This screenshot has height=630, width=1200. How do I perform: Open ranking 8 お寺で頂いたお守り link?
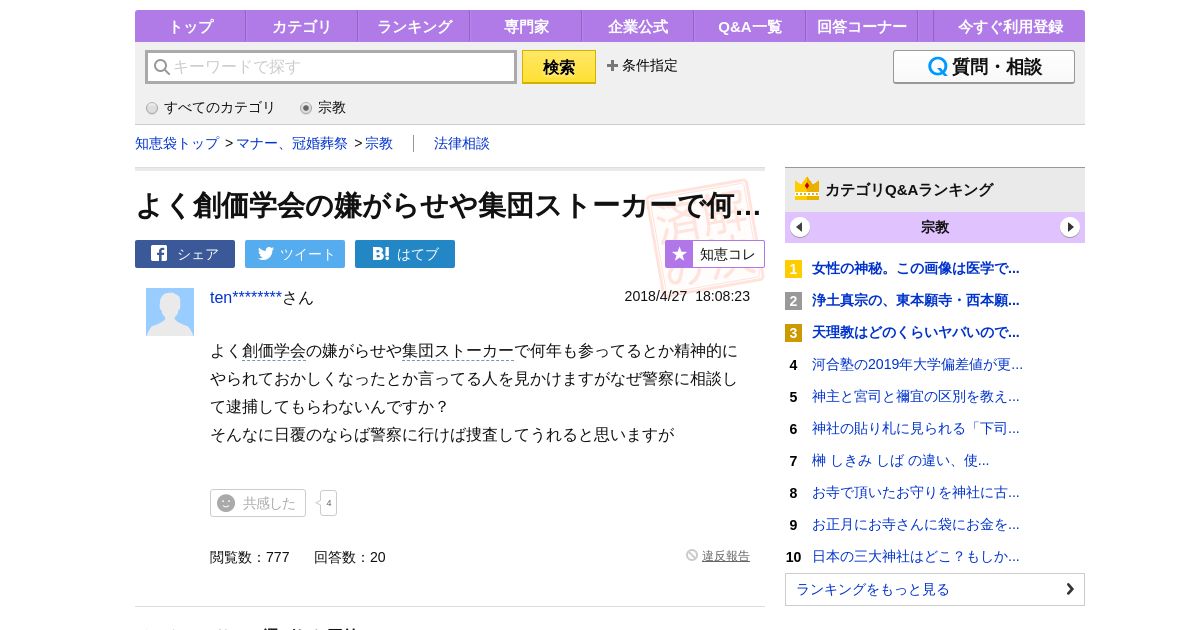916,492
